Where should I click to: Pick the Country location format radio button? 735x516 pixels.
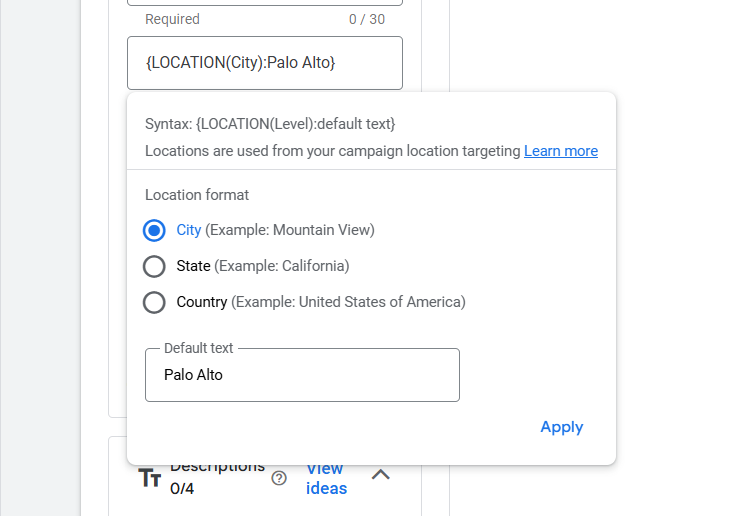(x=154, y=302)
